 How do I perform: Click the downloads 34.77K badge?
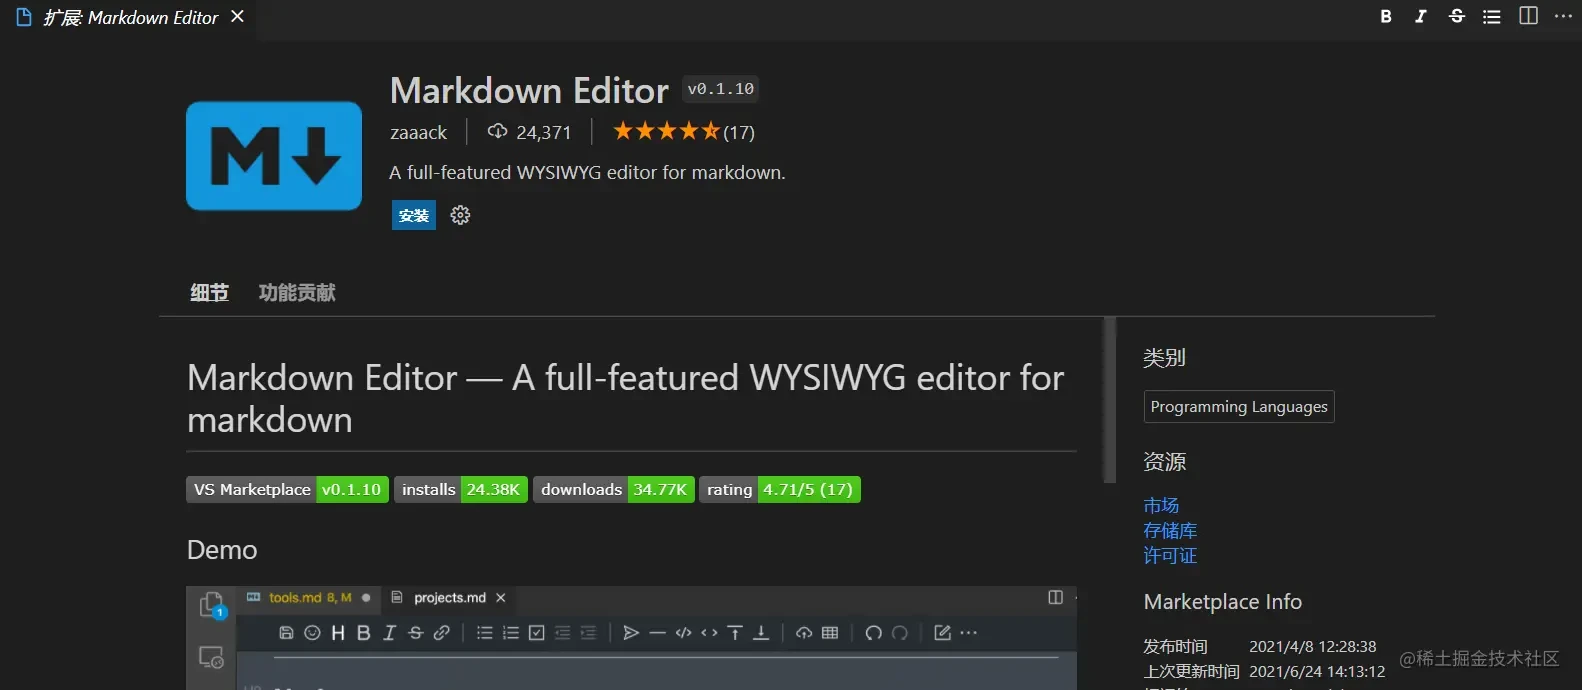pyautogui.click(x=614, y=490)
